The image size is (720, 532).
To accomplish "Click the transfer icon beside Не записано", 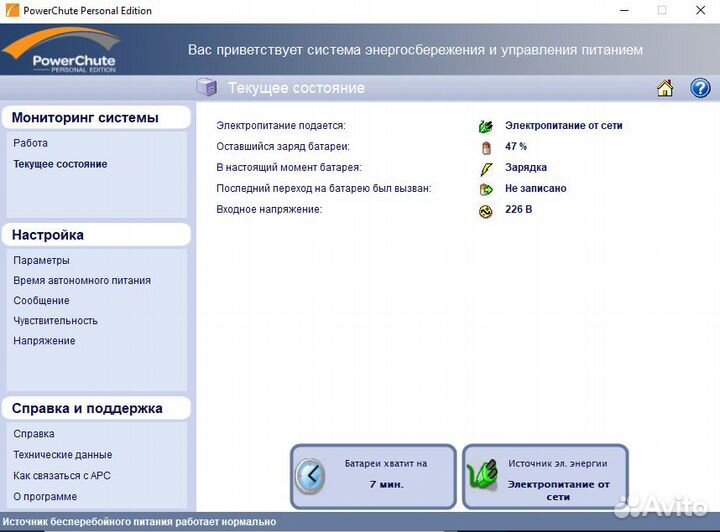I will click(x=486, y=189).
